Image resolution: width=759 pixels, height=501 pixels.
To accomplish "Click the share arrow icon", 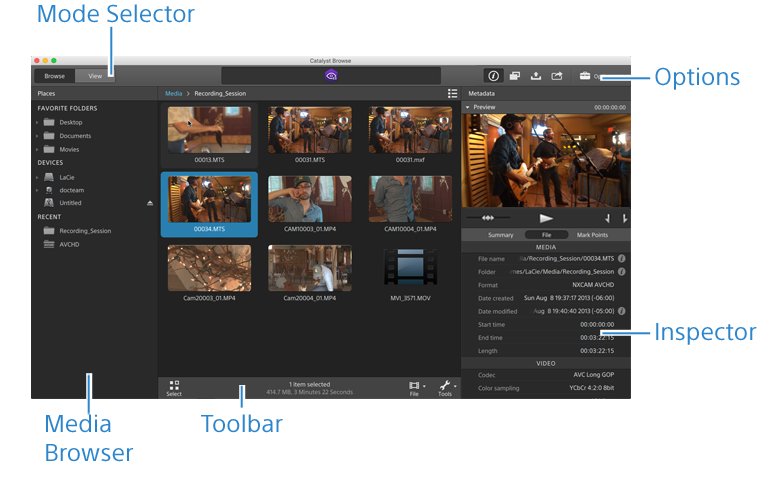I will tap(557, 75).
